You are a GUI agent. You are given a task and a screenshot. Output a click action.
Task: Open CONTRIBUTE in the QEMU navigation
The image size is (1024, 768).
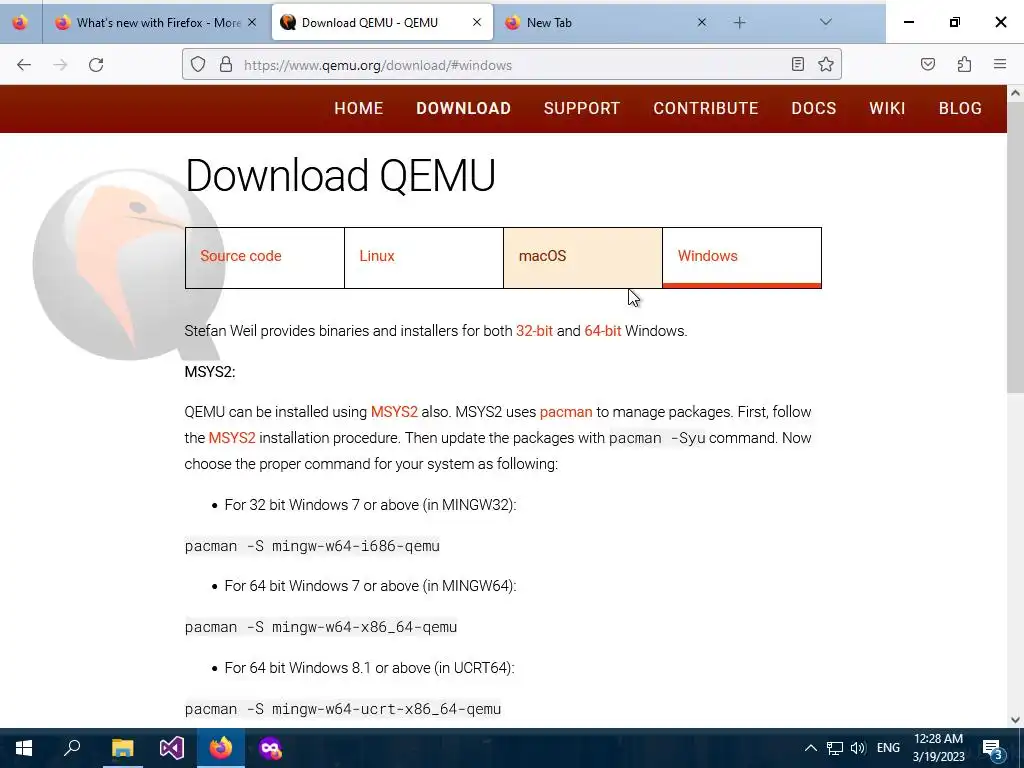[x=706, y=108]
